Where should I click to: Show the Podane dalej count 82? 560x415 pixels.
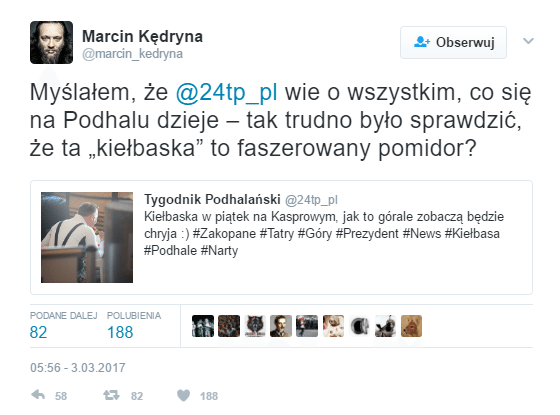[x=38, y=332]
